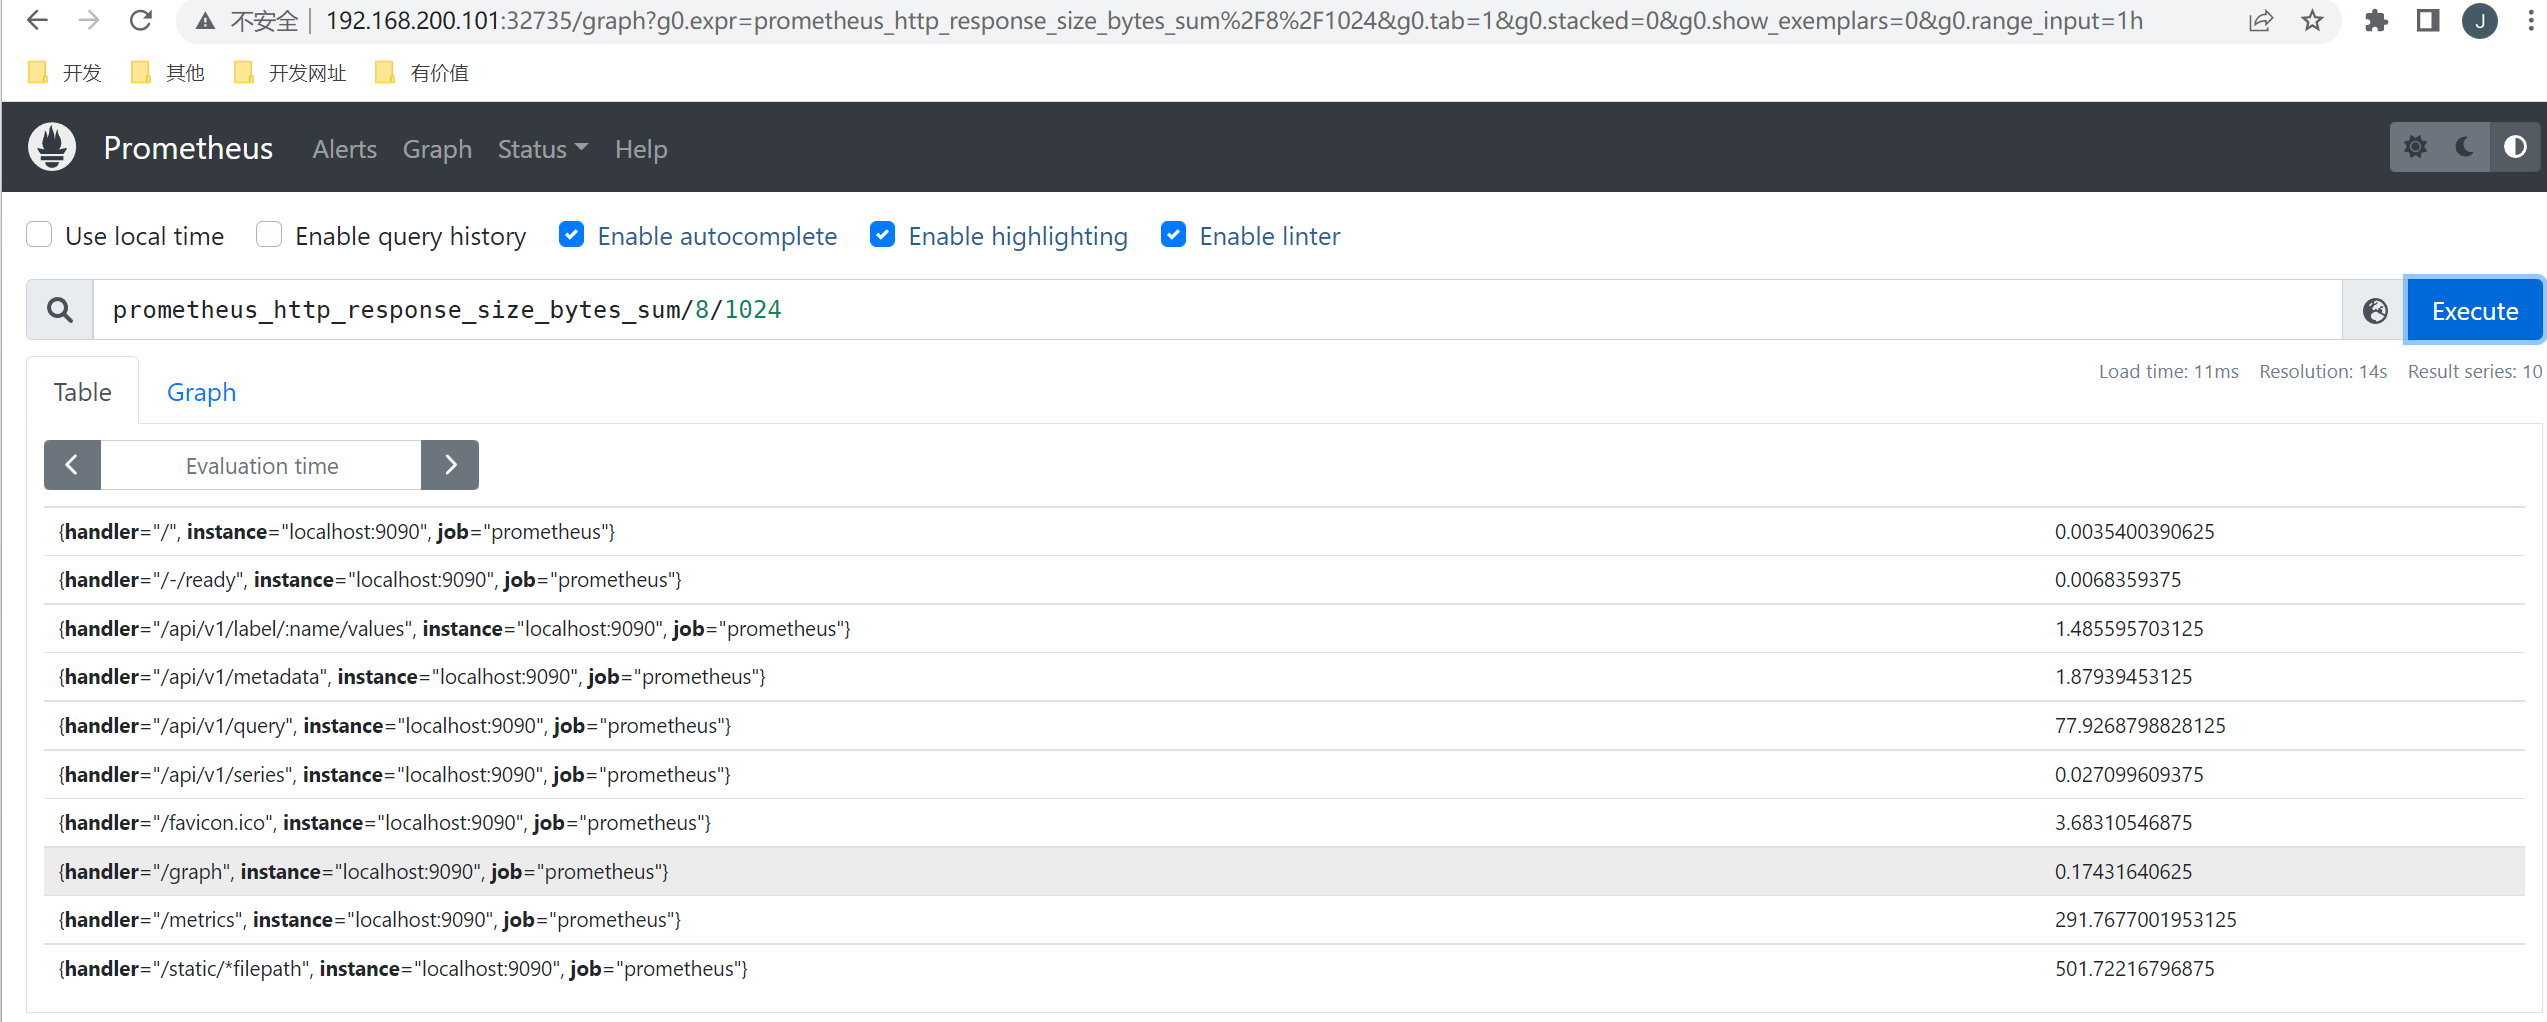Open the 有价值 bookmark folder

click(422, 72)
